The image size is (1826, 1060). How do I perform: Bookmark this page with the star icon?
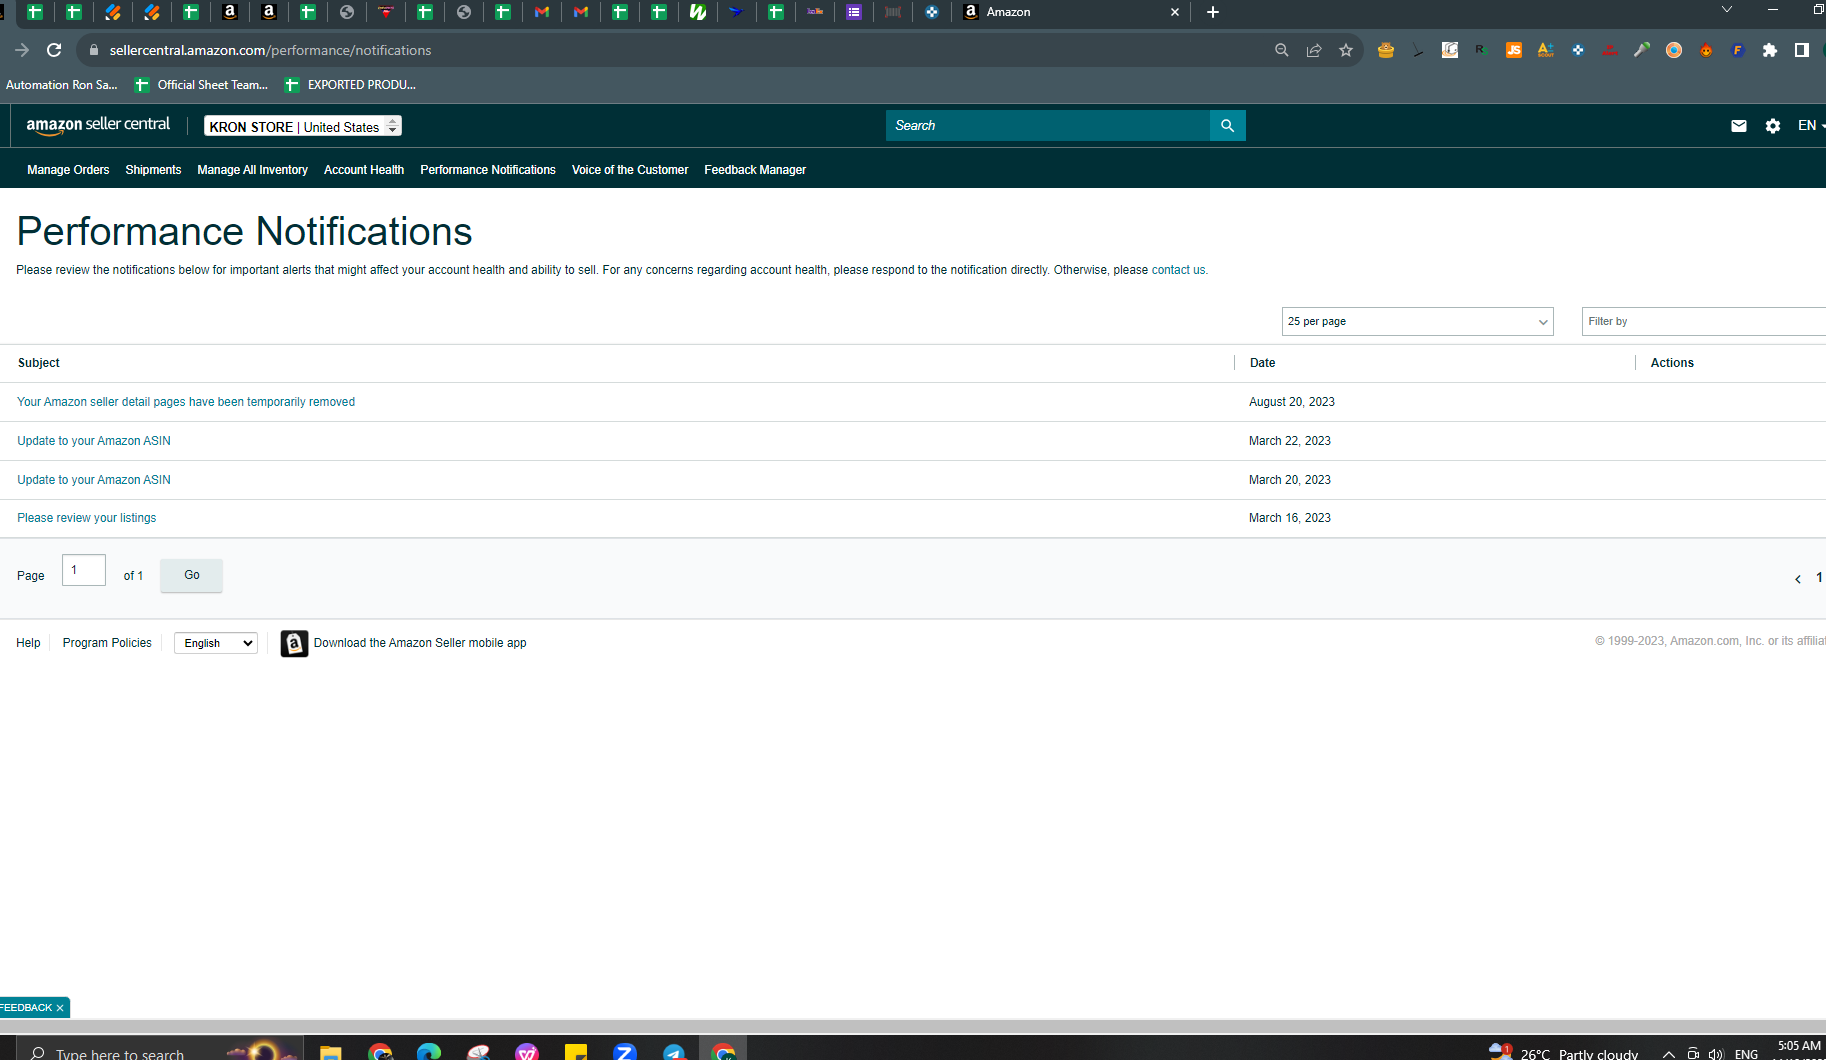click(1346, 50)
